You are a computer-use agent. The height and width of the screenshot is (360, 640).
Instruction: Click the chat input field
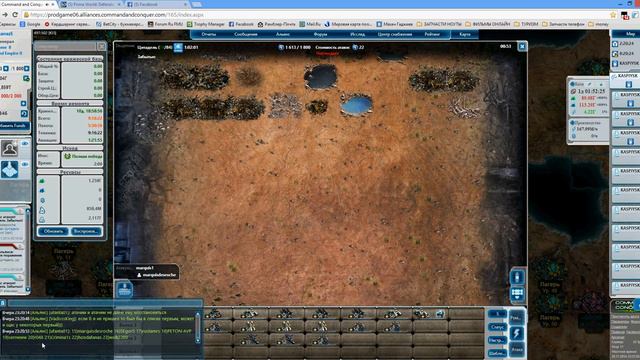(104, 303)
